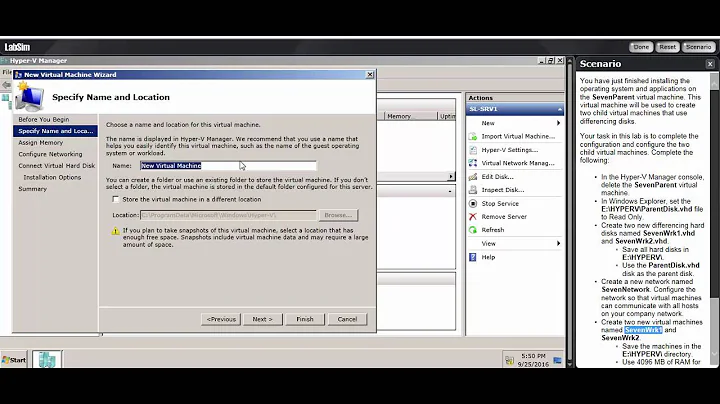Choose Inspect Disk action
Viewport: 720px width, 404px height.
(x=503, y=190)
